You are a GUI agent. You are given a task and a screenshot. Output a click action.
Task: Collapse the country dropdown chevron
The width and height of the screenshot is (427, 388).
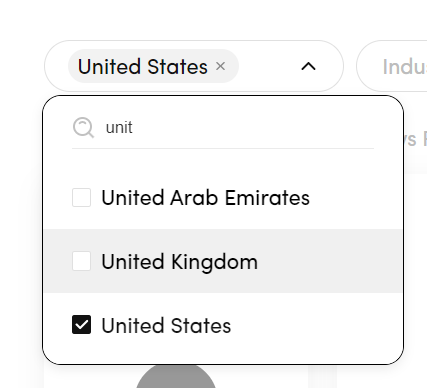tap(308, 66)
